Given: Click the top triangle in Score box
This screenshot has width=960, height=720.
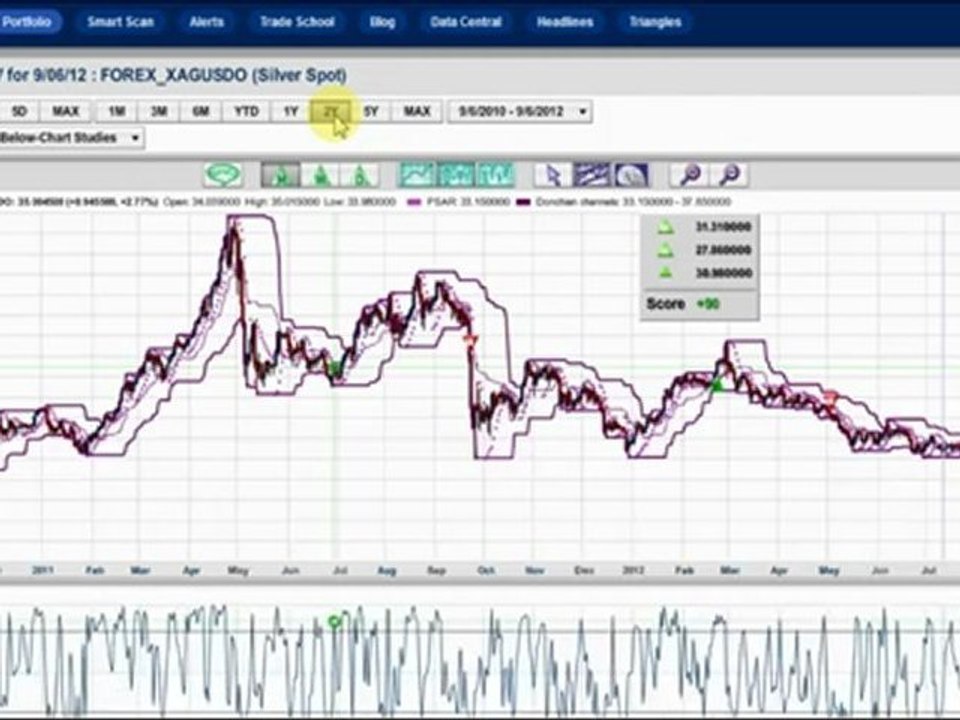Looking at the screenshot, I should 666,228.
